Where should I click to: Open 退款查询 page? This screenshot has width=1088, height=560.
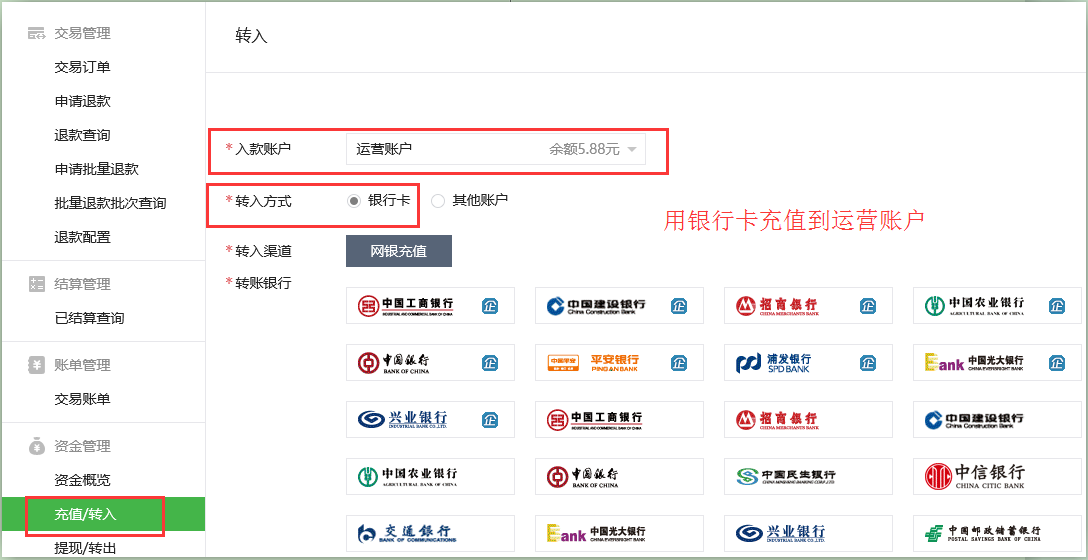click(x=83, y=135)
